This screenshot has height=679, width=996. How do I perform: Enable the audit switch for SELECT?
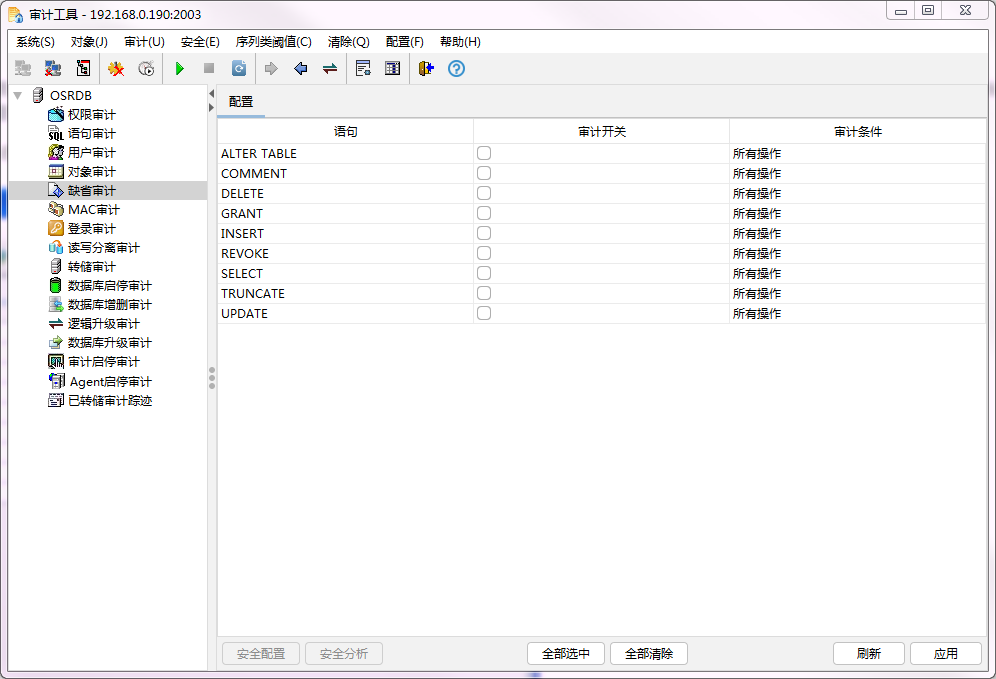point(484,272)
